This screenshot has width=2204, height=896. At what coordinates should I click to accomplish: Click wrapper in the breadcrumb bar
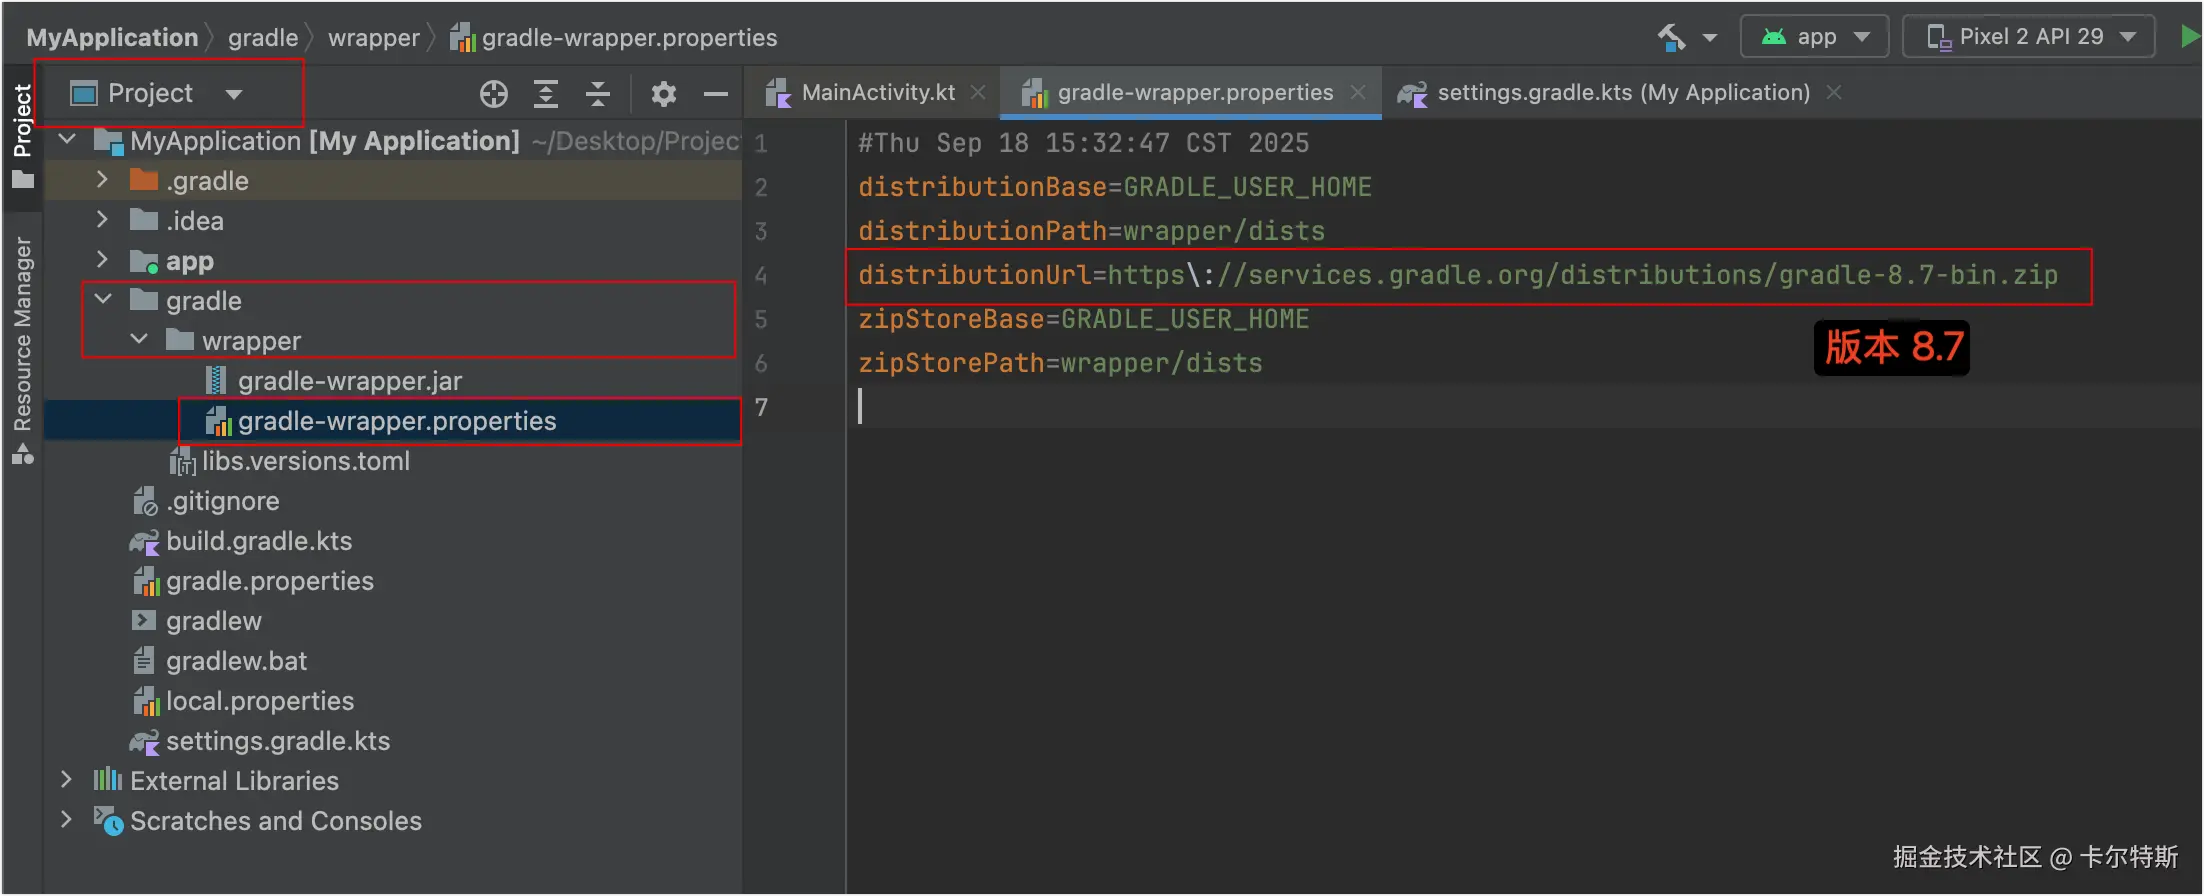tap(374, 38)
